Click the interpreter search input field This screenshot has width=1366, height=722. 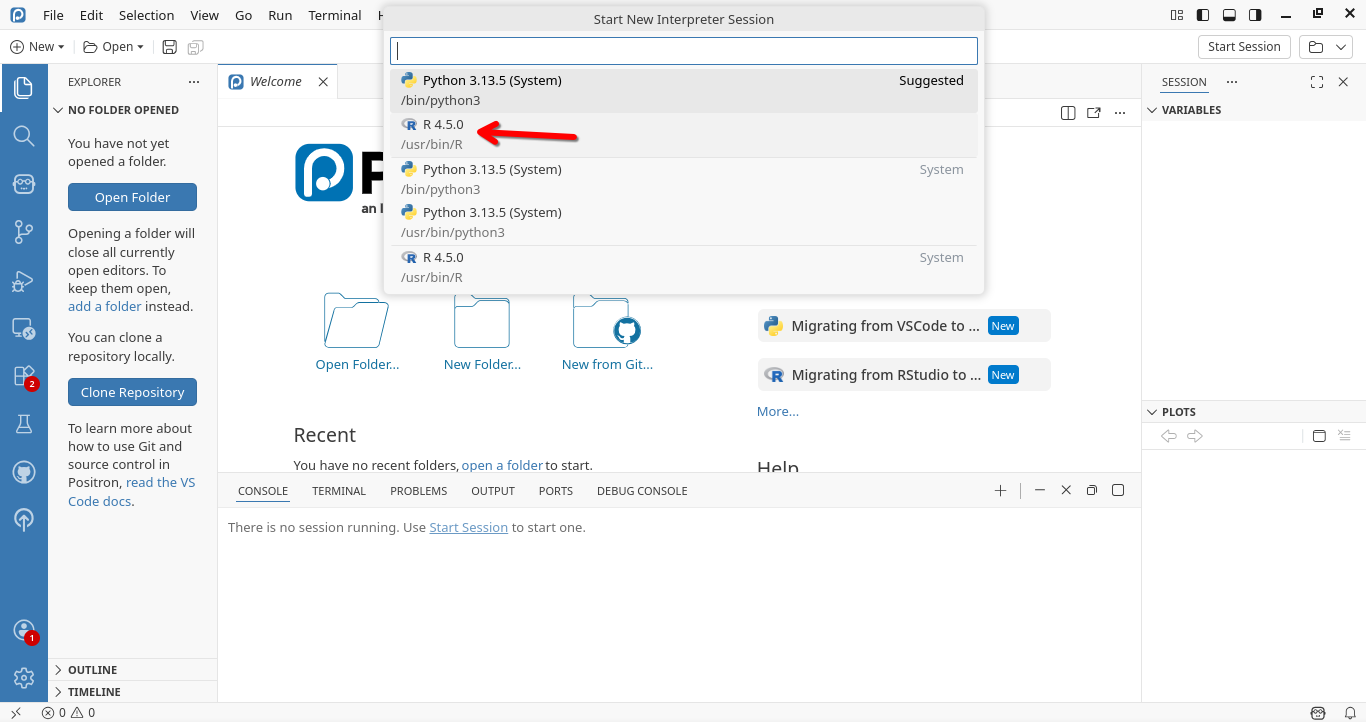[683, 51]
